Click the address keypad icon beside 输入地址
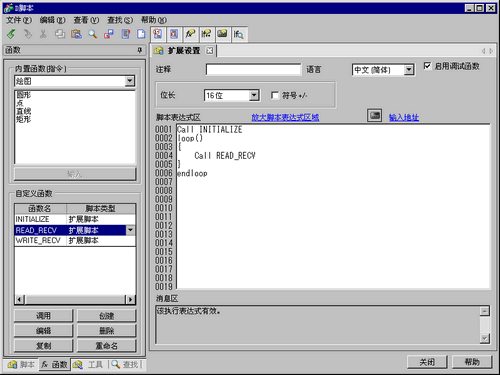Viewport: 500px width, 375px height. tap(375, 116)
